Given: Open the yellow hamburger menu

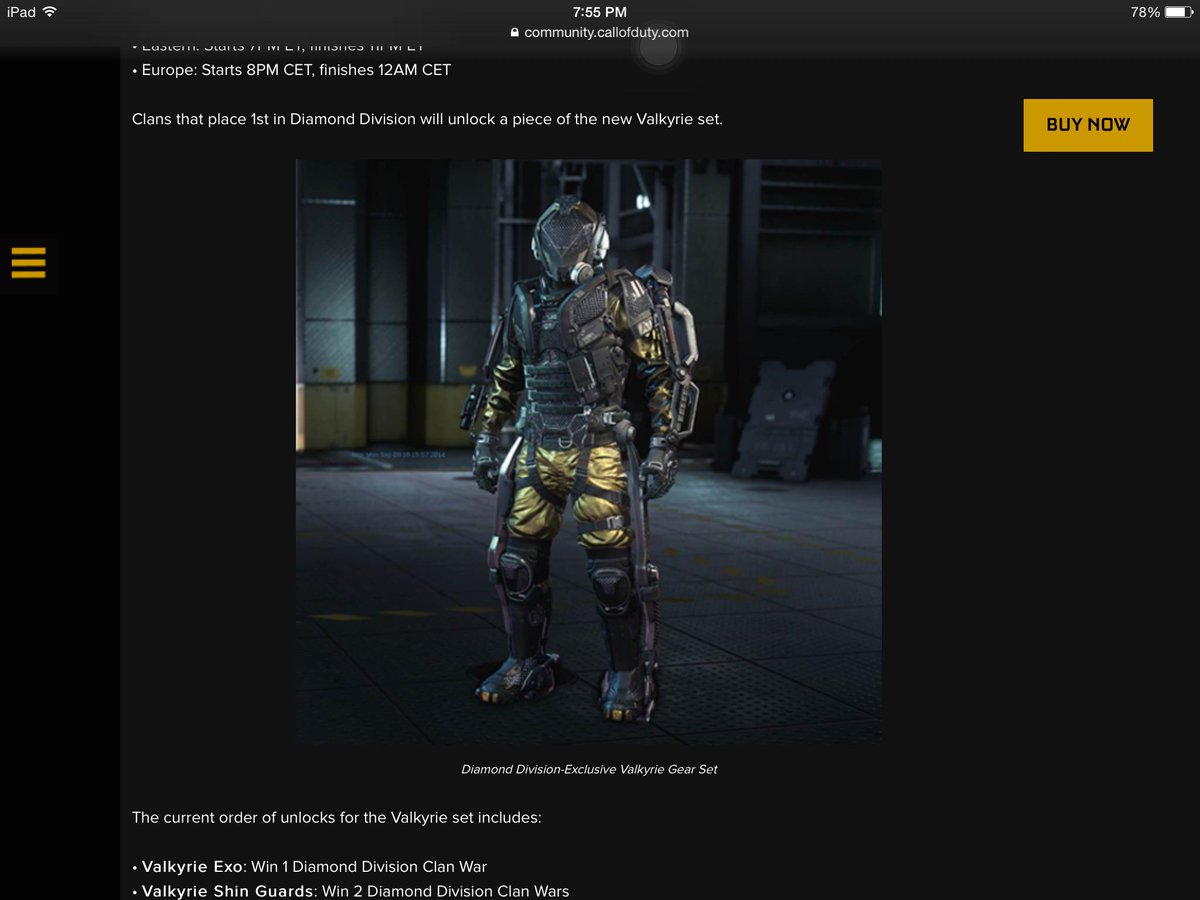Looking at the screenshot, I should pos(28,262).
